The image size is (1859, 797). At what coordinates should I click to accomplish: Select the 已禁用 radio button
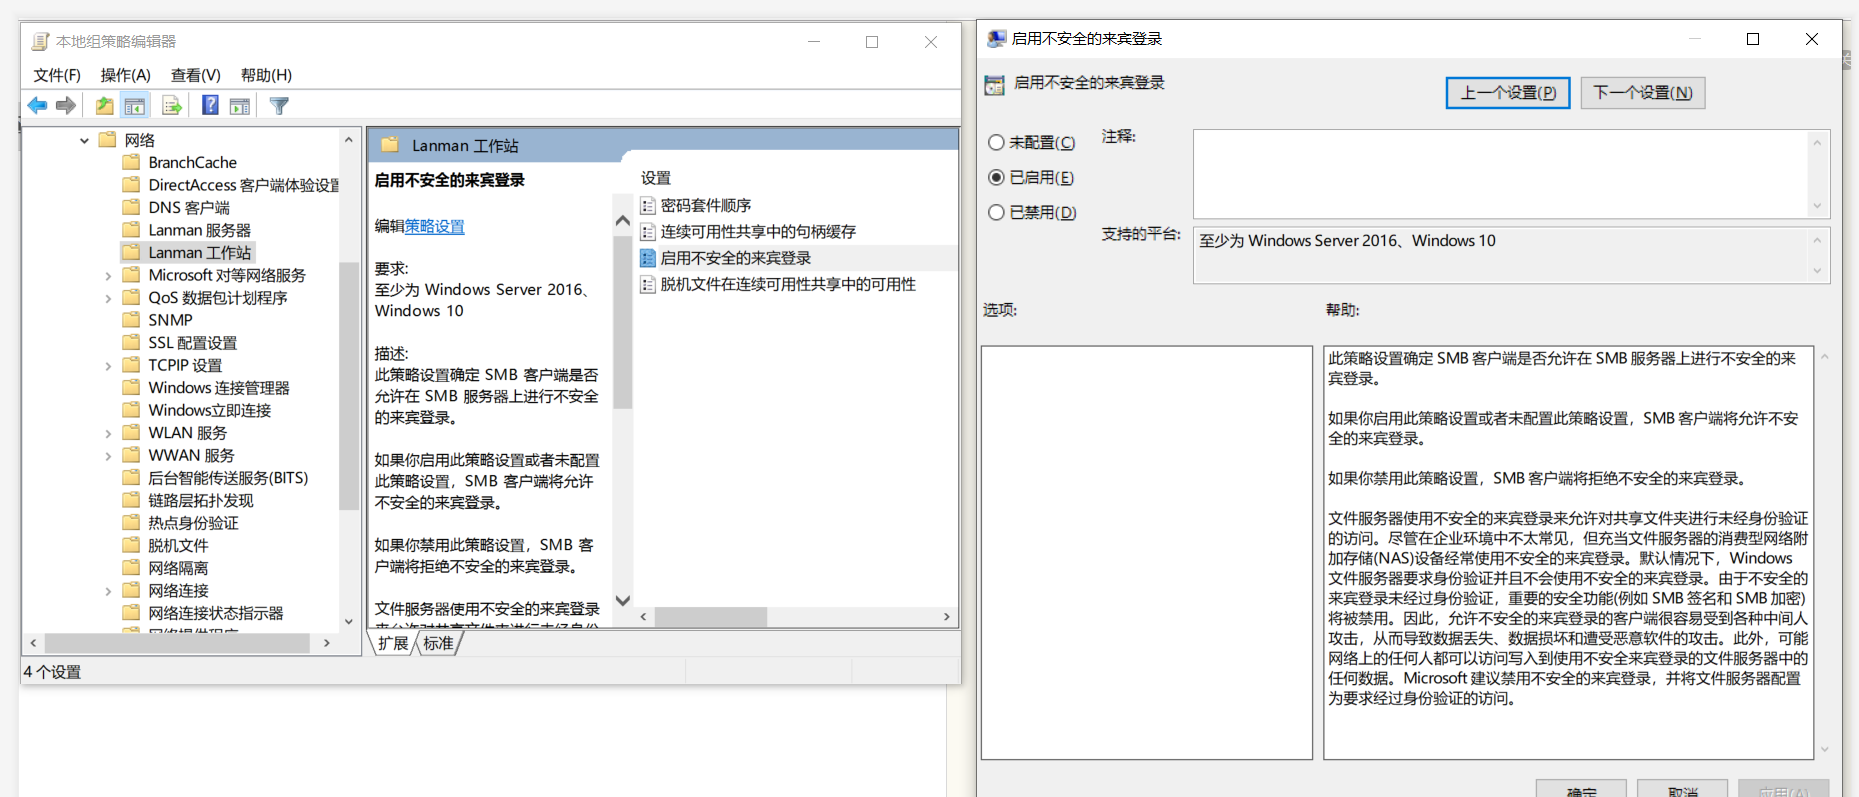pos(996,213)
